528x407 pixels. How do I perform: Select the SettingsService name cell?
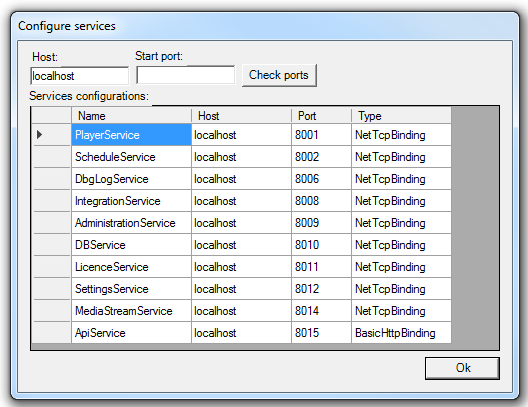pos(131,289)
